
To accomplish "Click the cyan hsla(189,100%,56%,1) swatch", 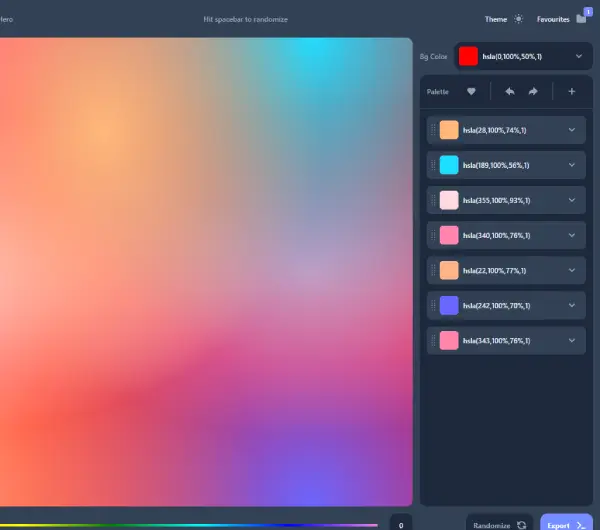I will click(x=449, y=165).
